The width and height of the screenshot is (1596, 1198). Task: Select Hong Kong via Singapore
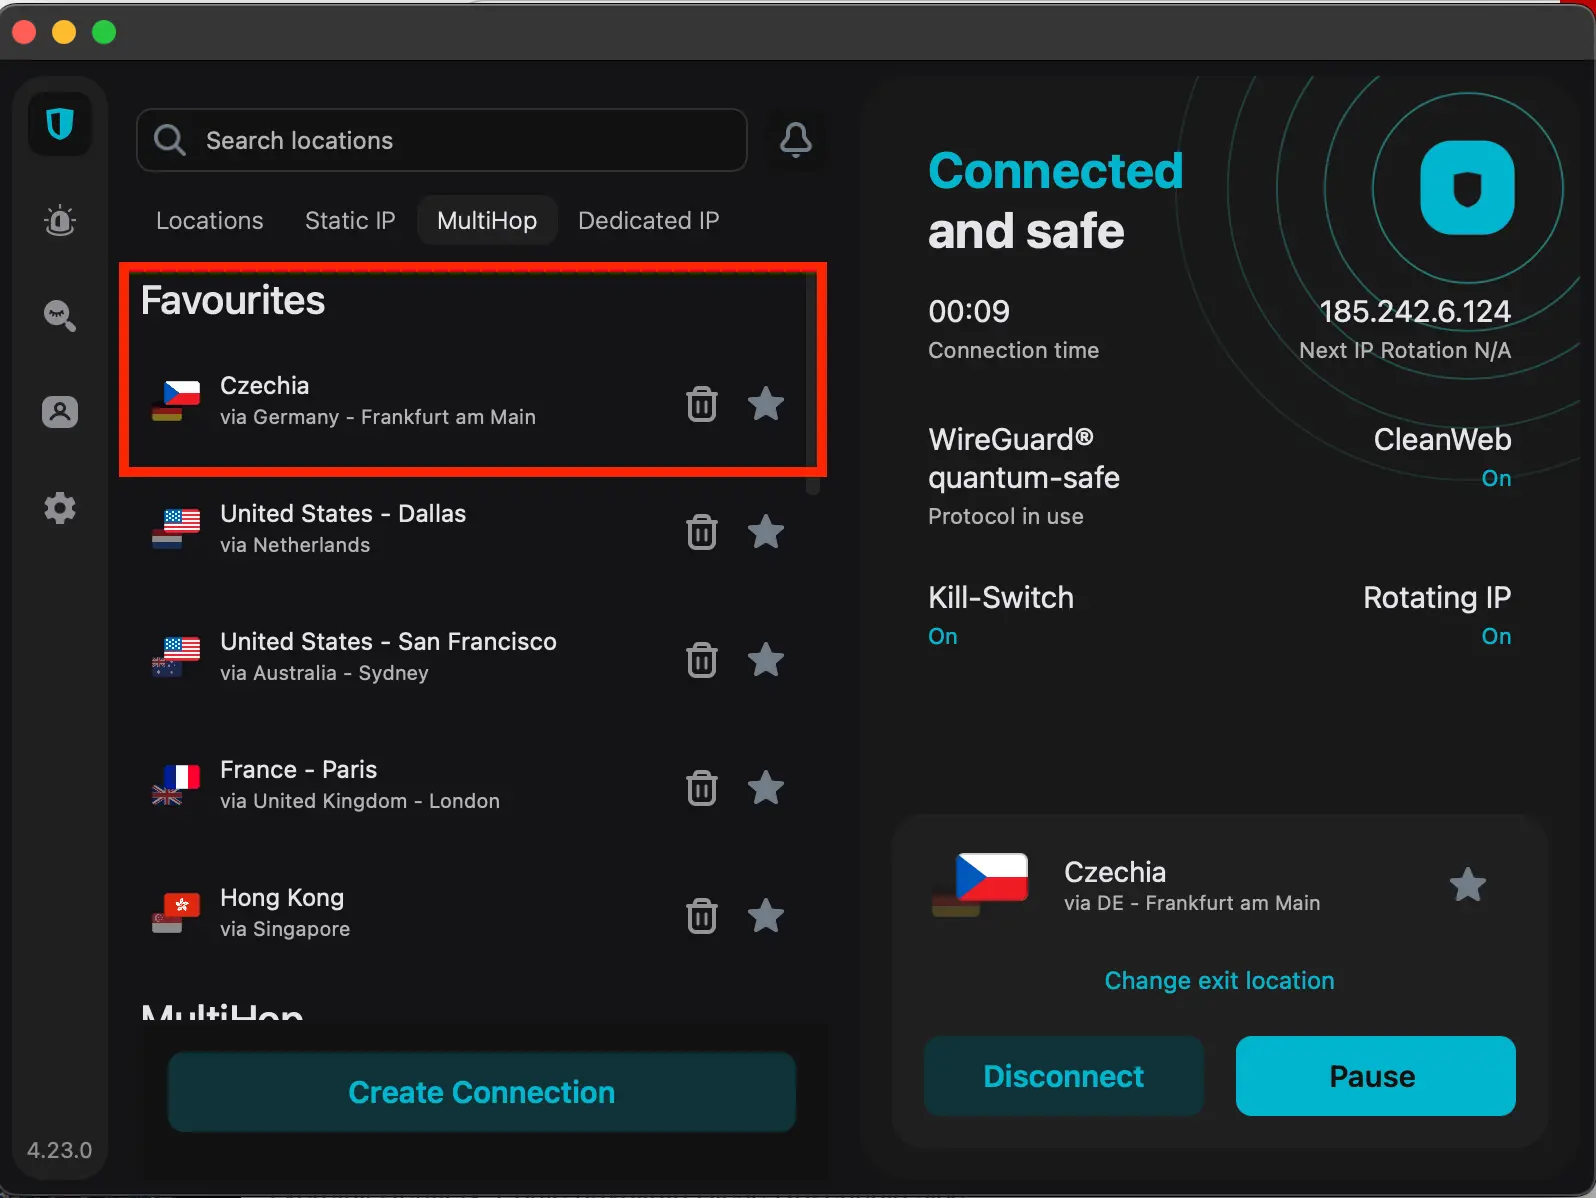(x=470, y=914)
